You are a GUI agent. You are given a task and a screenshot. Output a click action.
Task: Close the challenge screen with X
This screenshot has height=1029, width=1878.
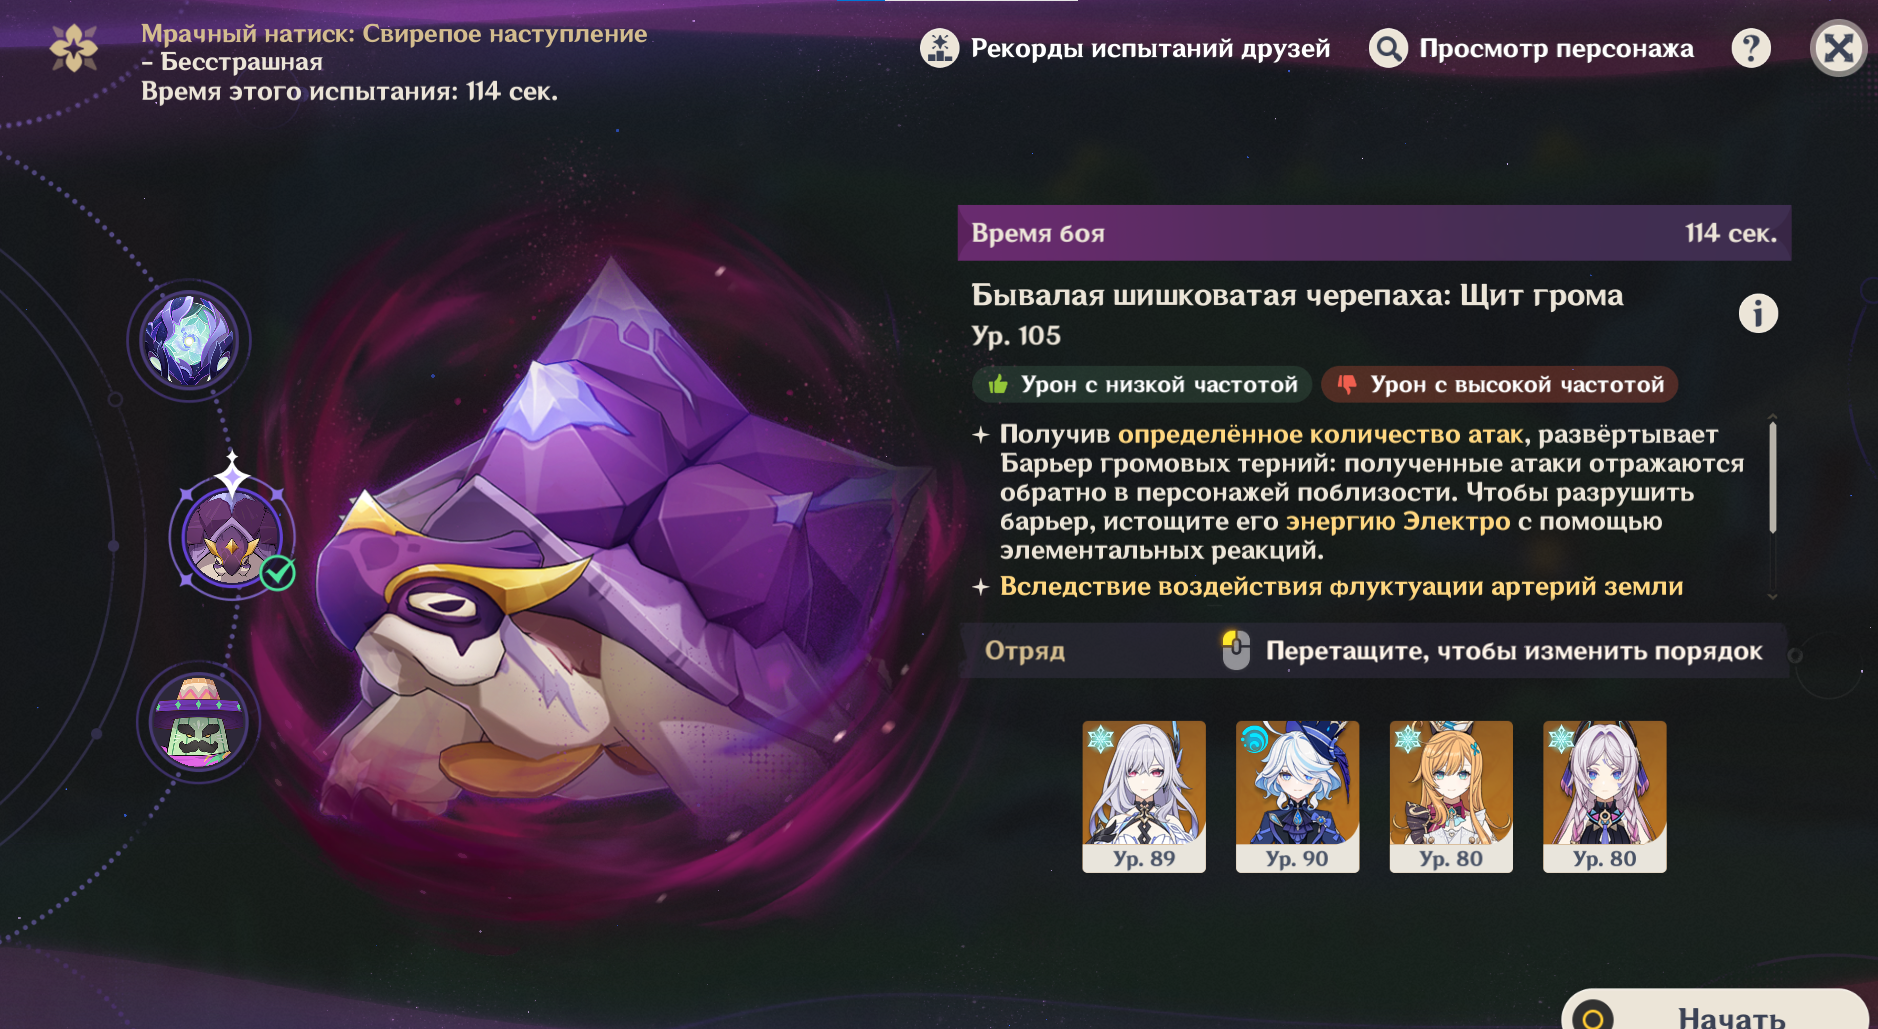pos(1839,48)
